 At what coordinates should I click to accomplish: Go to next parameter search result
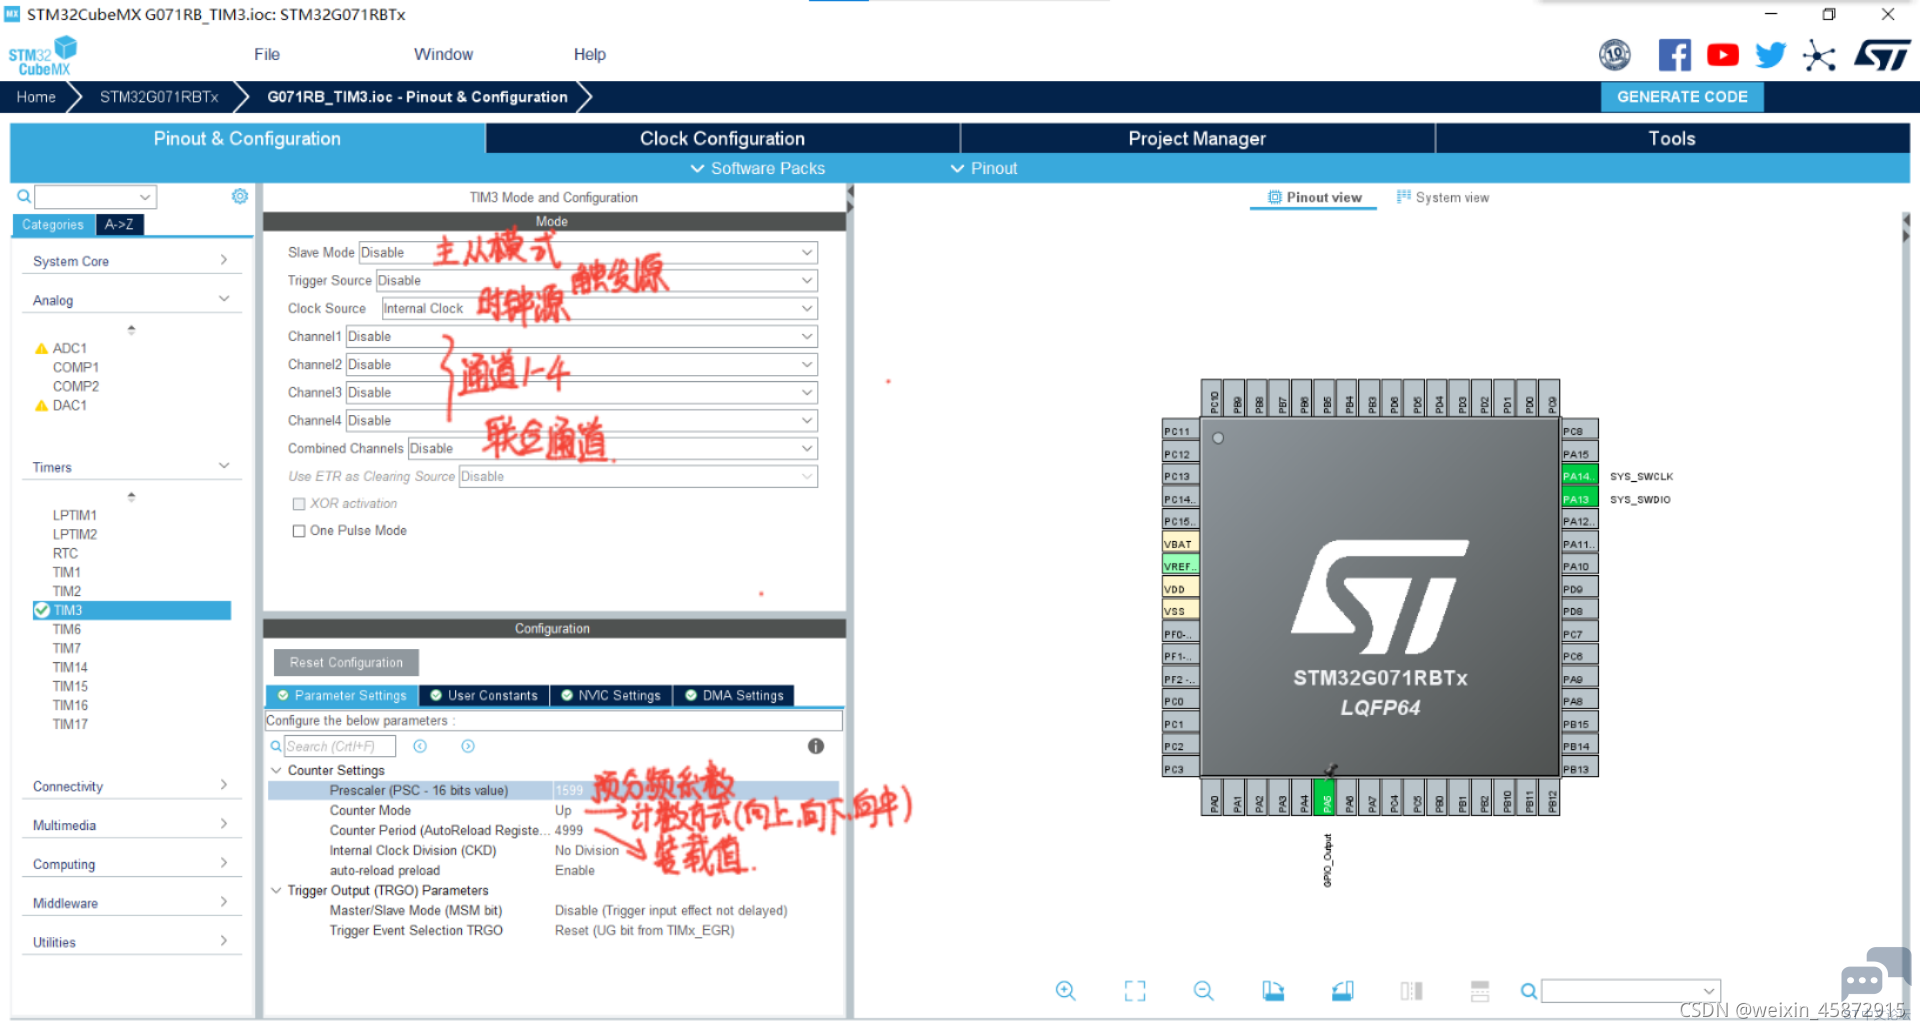pos(468,746)
